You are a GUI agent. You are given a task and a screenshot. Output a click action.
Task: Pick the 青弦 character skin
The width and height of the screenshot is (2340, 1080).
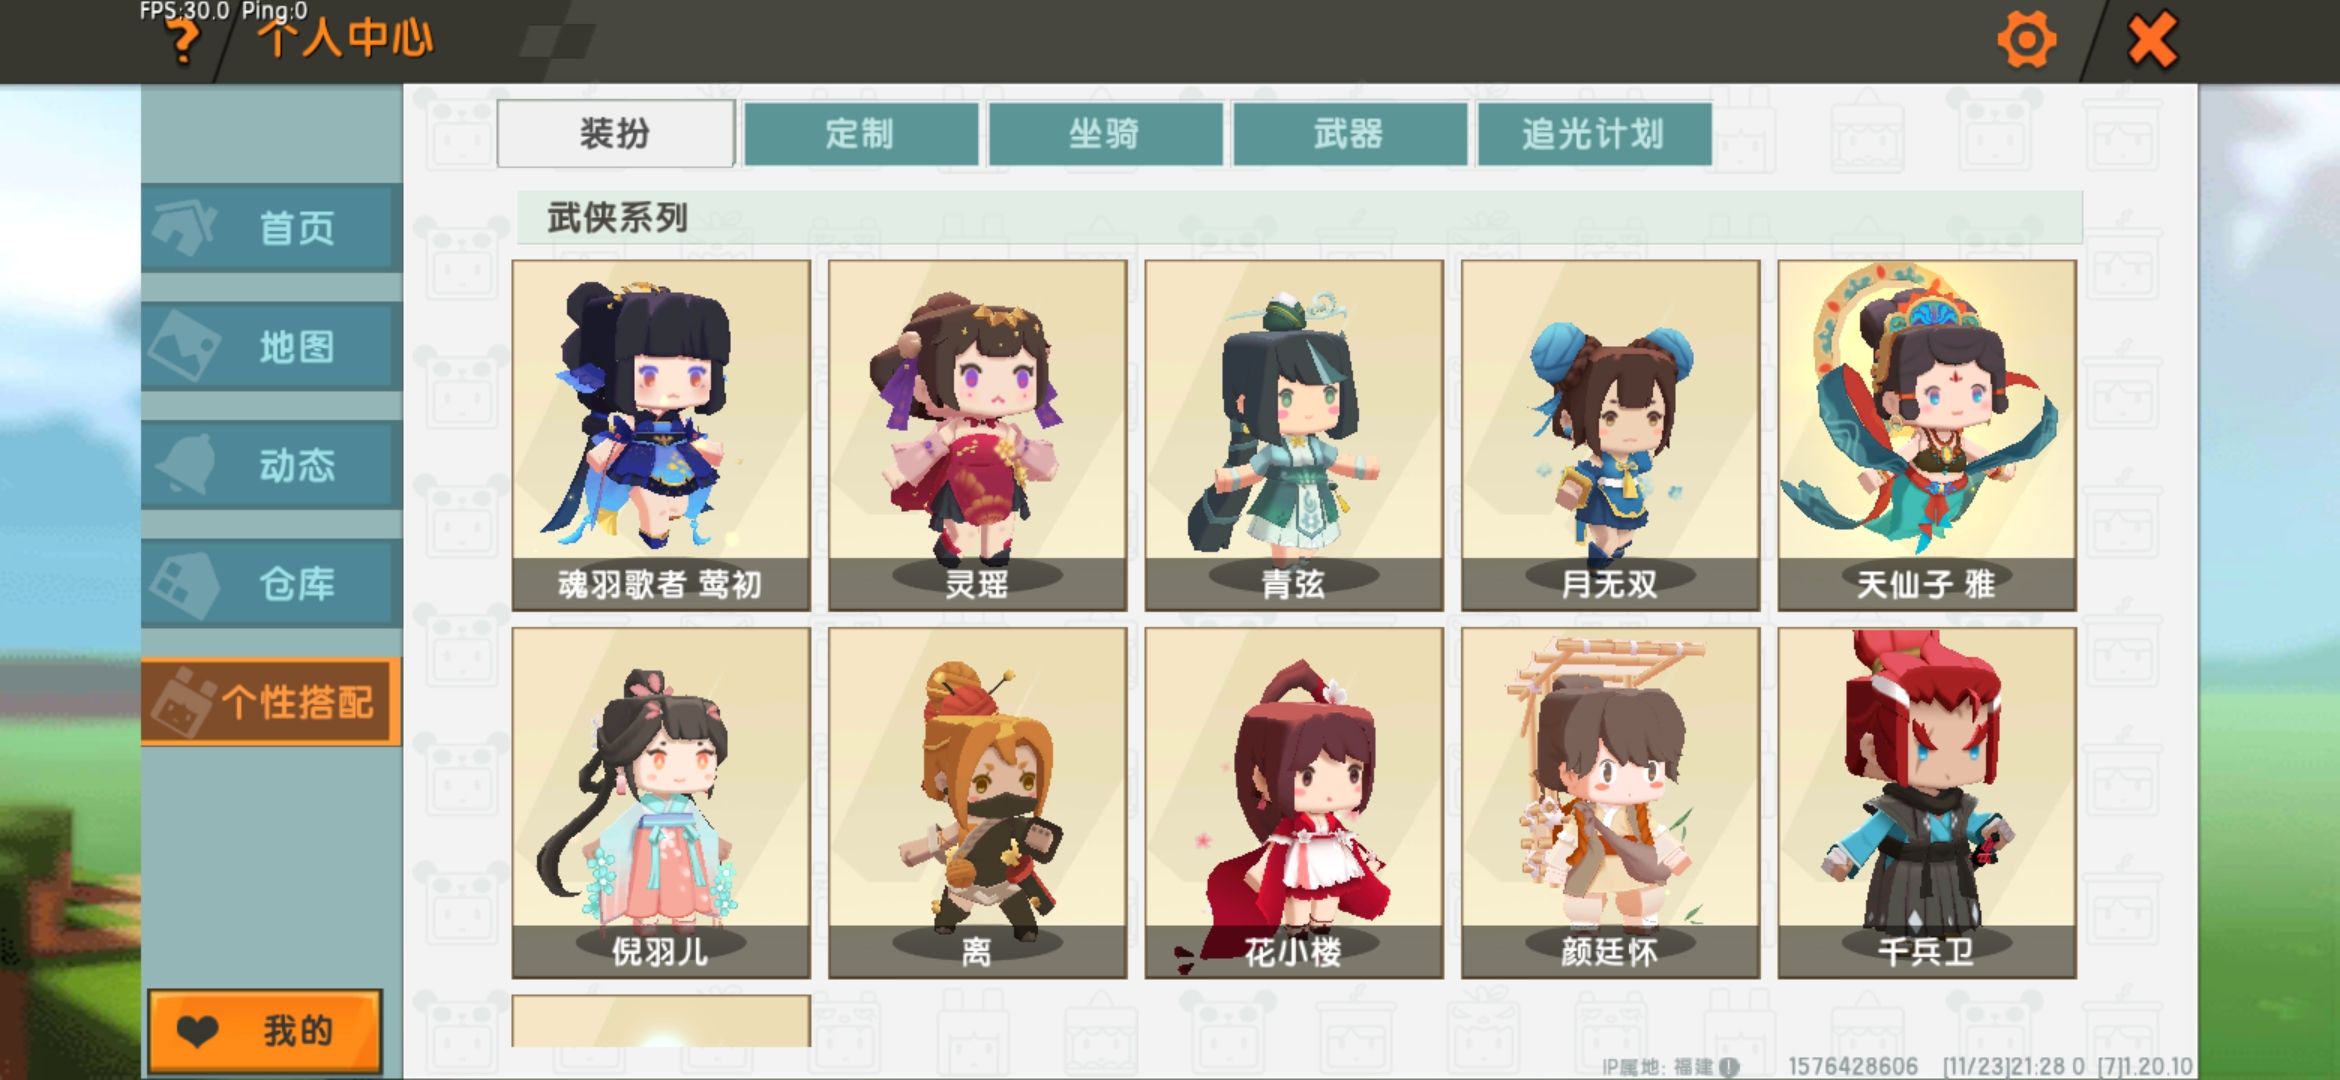(1294, 435)
